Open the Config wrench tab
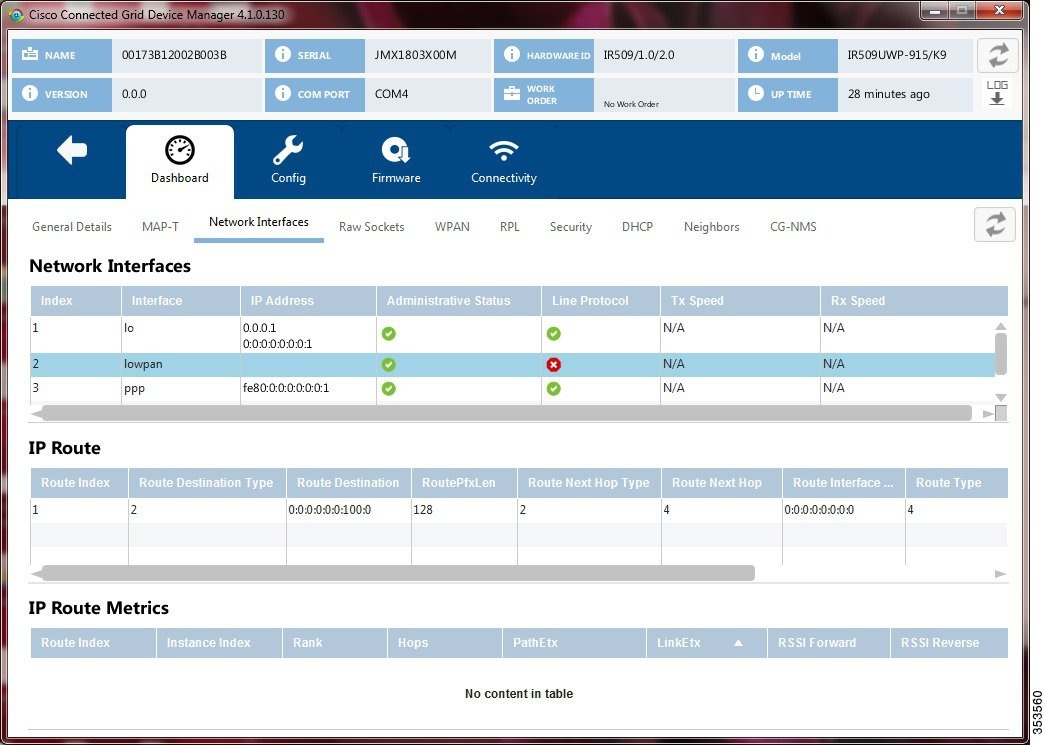Screen dimensions: 1045x745 [x=288, y=161]
